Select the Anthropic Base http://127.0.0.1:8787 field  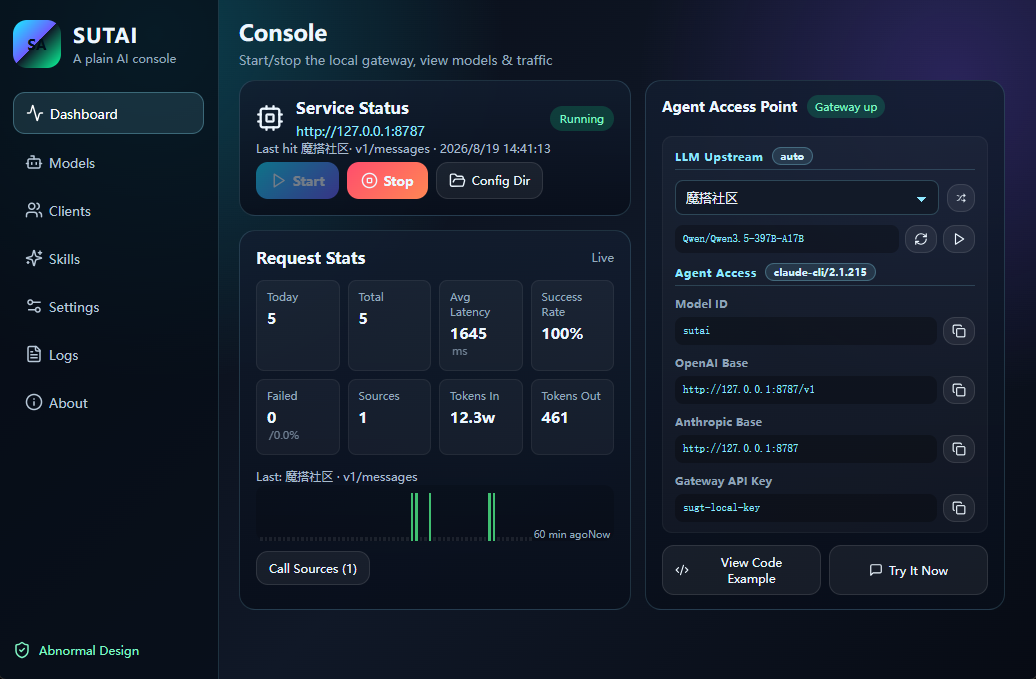[805, 449]
